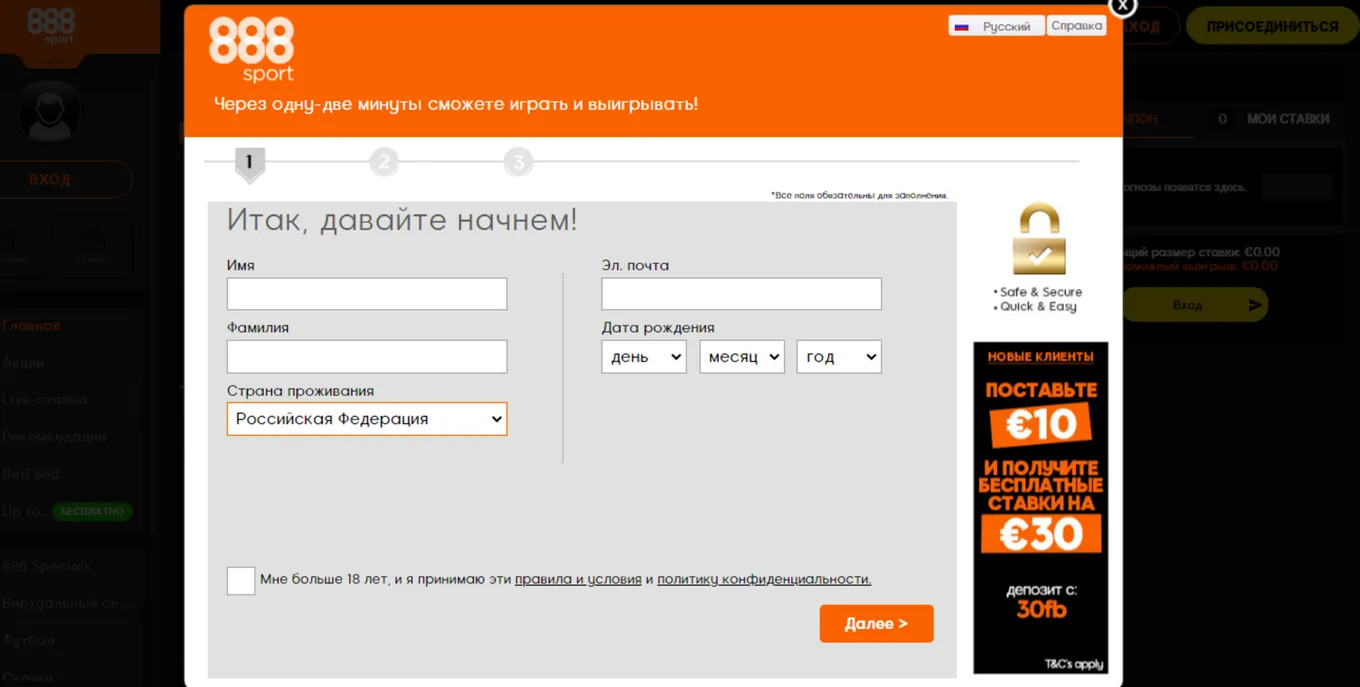The height and width of the screenshot is (687, 1360).
Task: Select step 1 marker in registration progress
Action: click(x=249, y=164)
